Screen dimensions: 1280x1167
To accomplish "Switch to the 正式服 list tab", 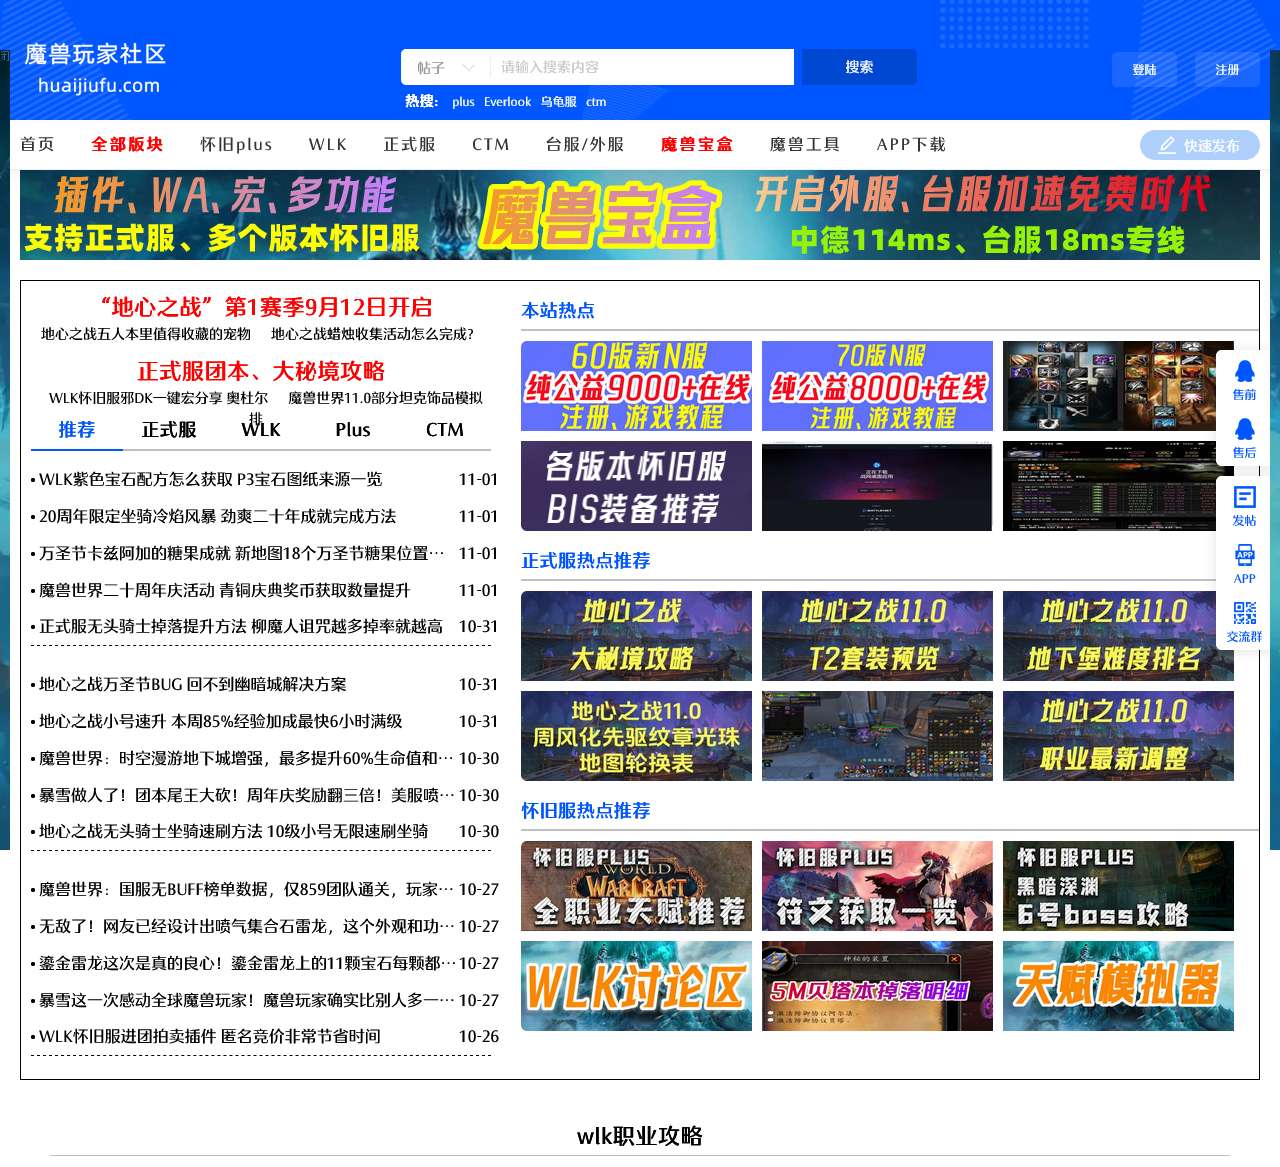I will point(169,429).
